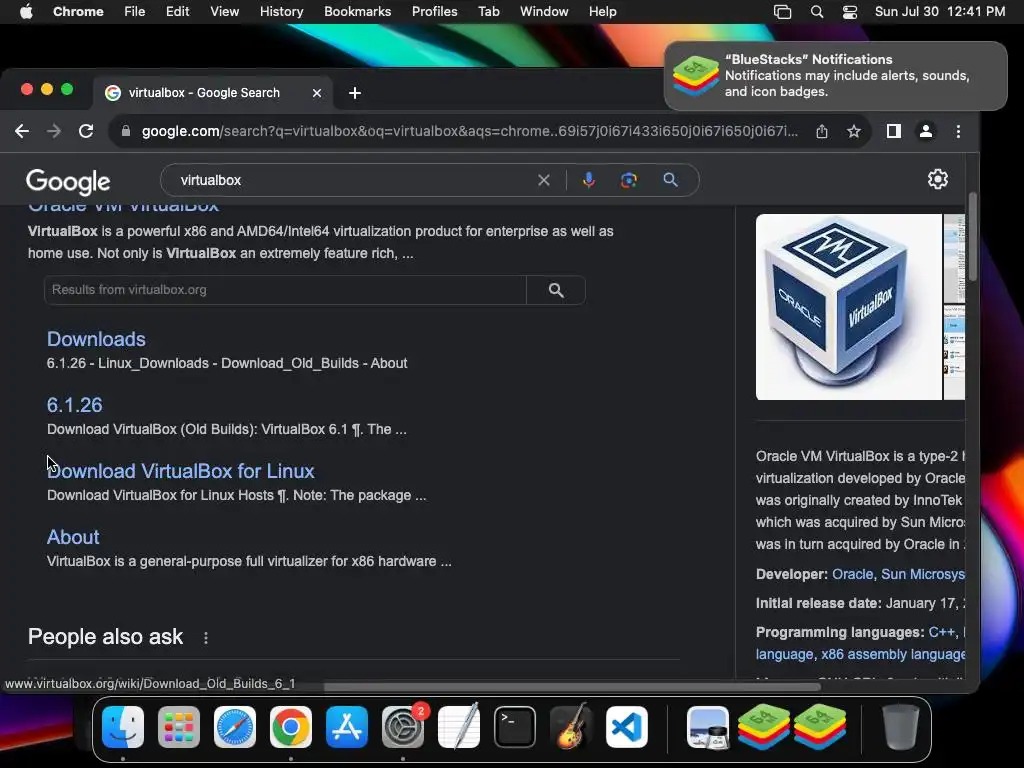The width and height of the screenshot is (1024, 768).
Task: Search by image with Google Lens
Action: point(628,180)
